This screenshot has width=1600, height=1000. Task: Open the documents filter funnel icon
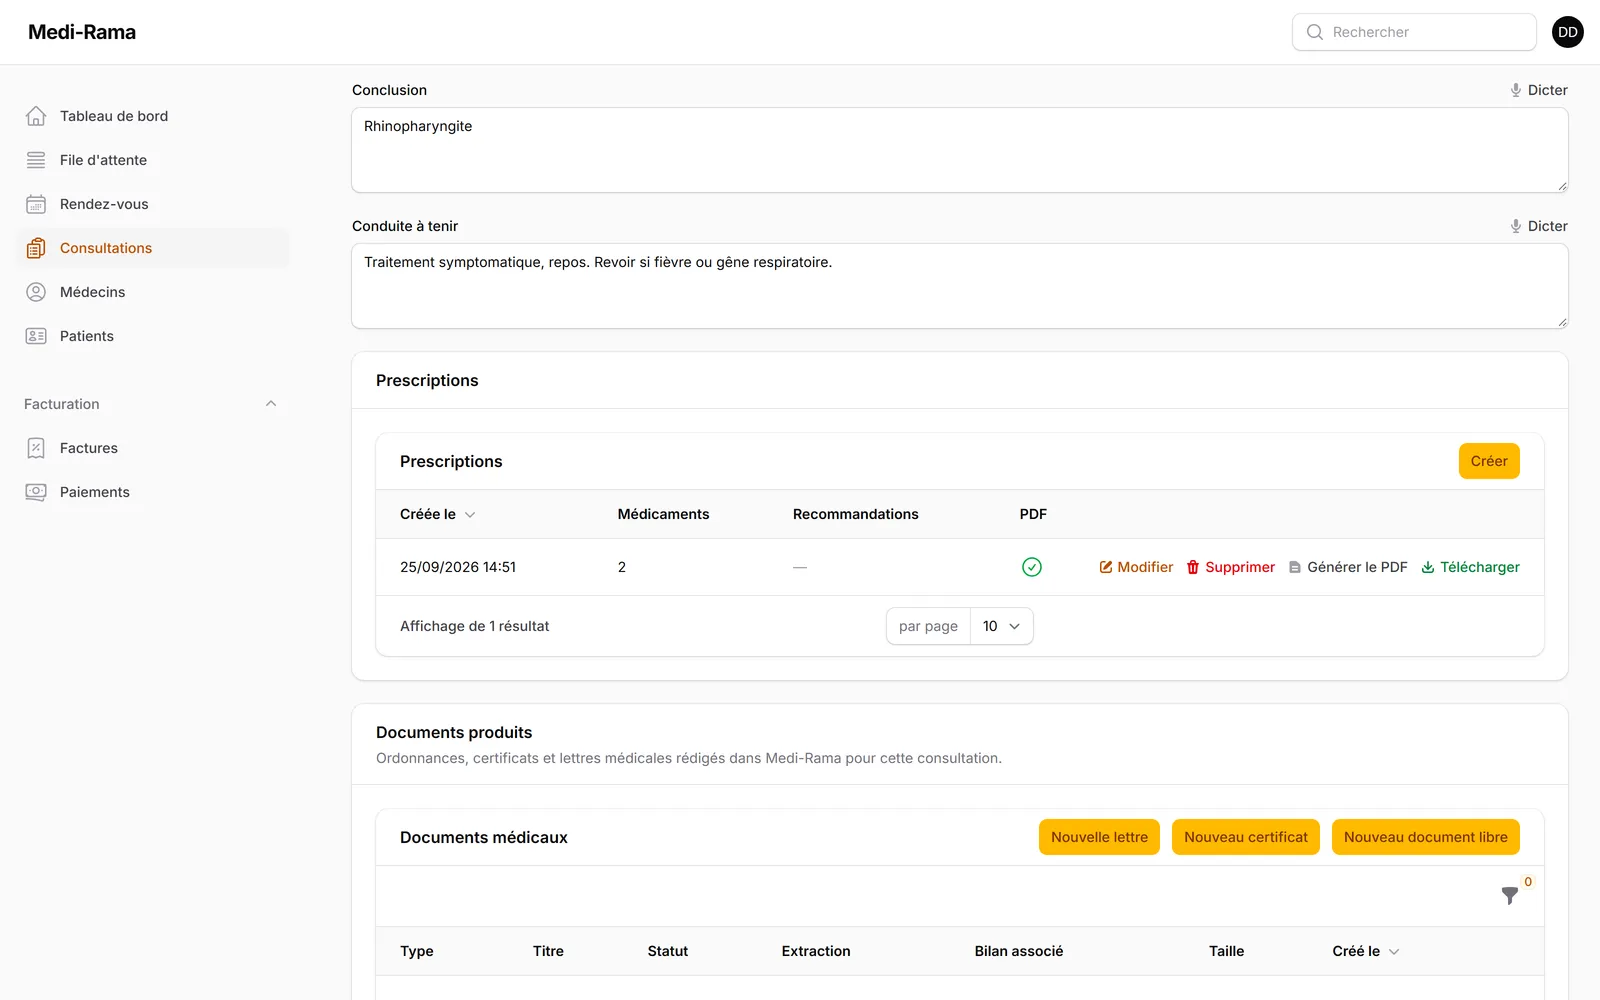click(x=1510, y=896)
